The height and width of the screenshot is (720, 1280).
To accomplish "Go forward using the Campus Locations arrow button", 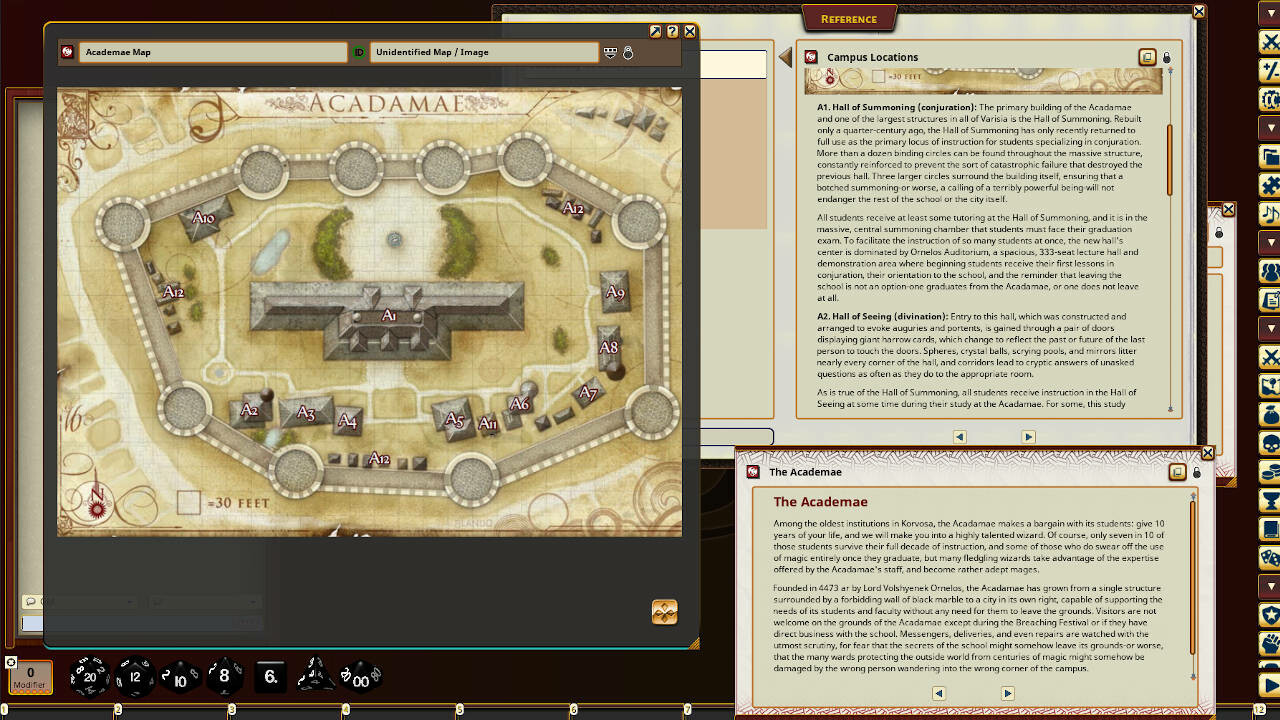I will pos(1028,436).
